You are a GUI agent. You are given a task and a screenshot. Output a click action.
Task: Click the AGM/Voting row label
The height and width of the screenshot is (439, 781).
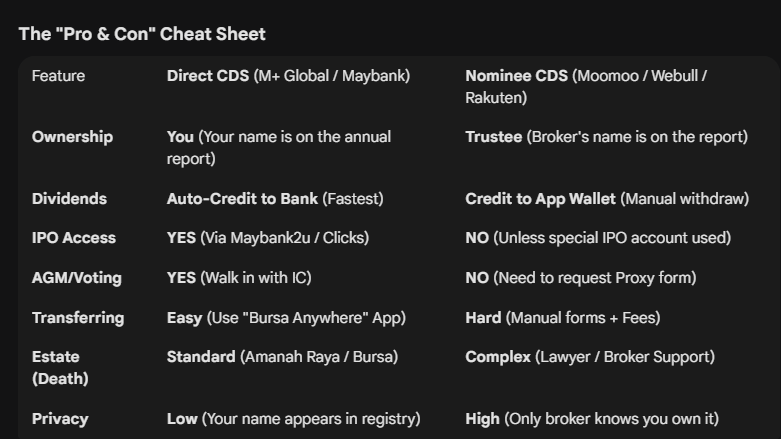coord(77,278)
